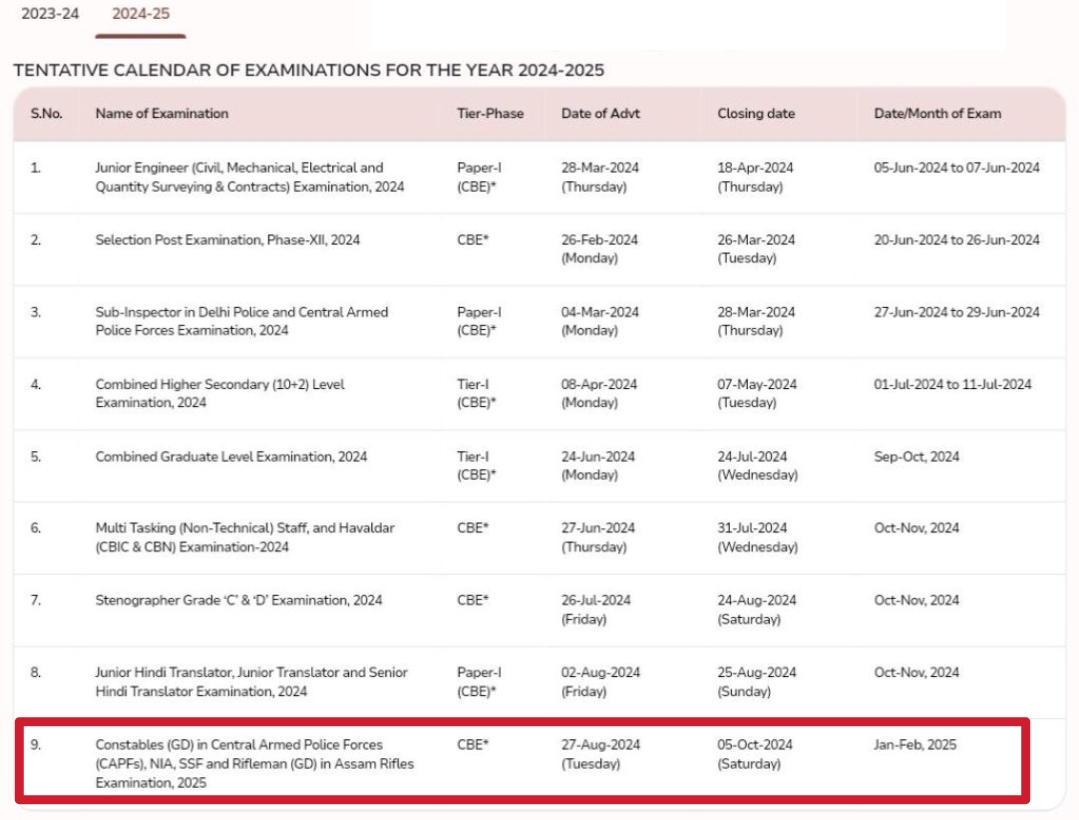
Task: Select Combined Higher Secondary (10+2) Level cell
Action: click(220, 393)
